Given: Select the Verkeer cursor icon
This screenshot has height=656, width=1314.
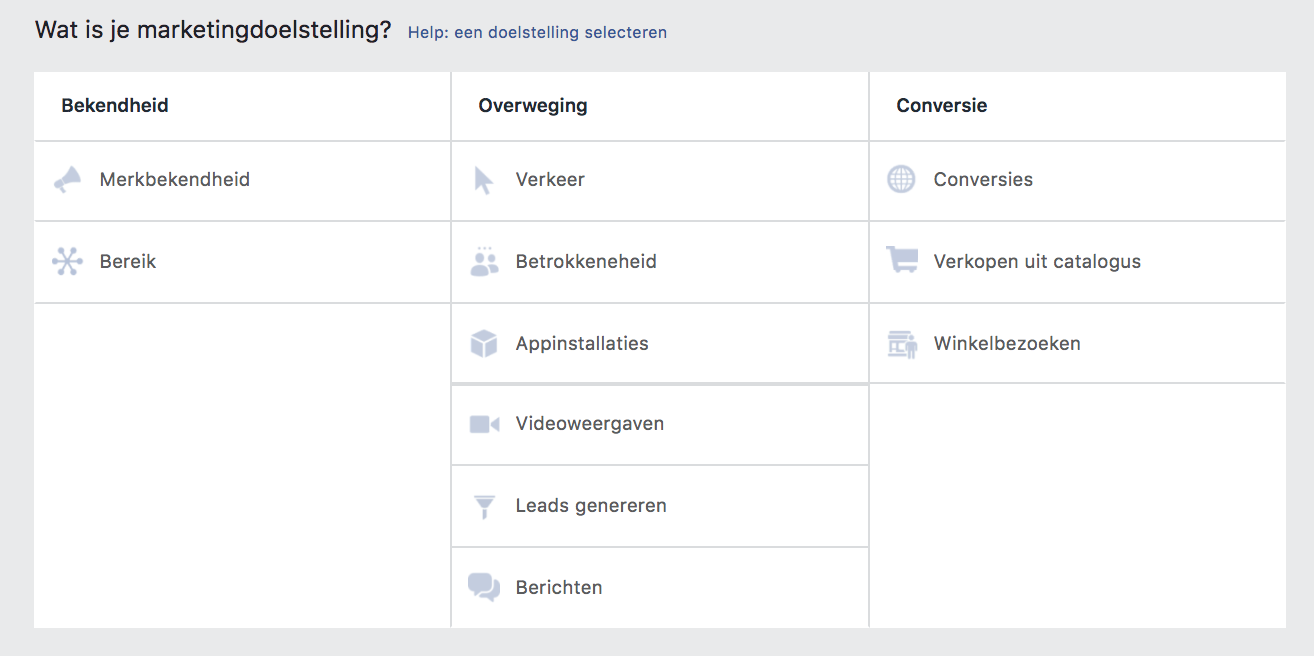Looking at the screenshot, I should point(484,180).
